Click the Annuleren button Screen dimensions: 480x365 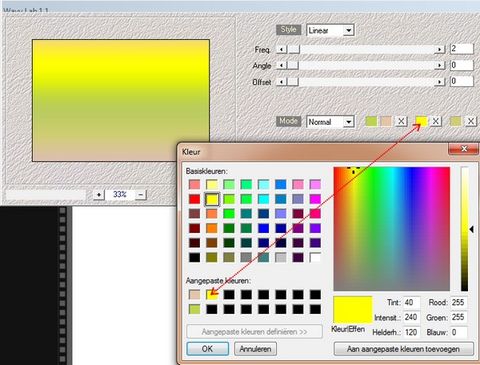(x=255, y=349)
